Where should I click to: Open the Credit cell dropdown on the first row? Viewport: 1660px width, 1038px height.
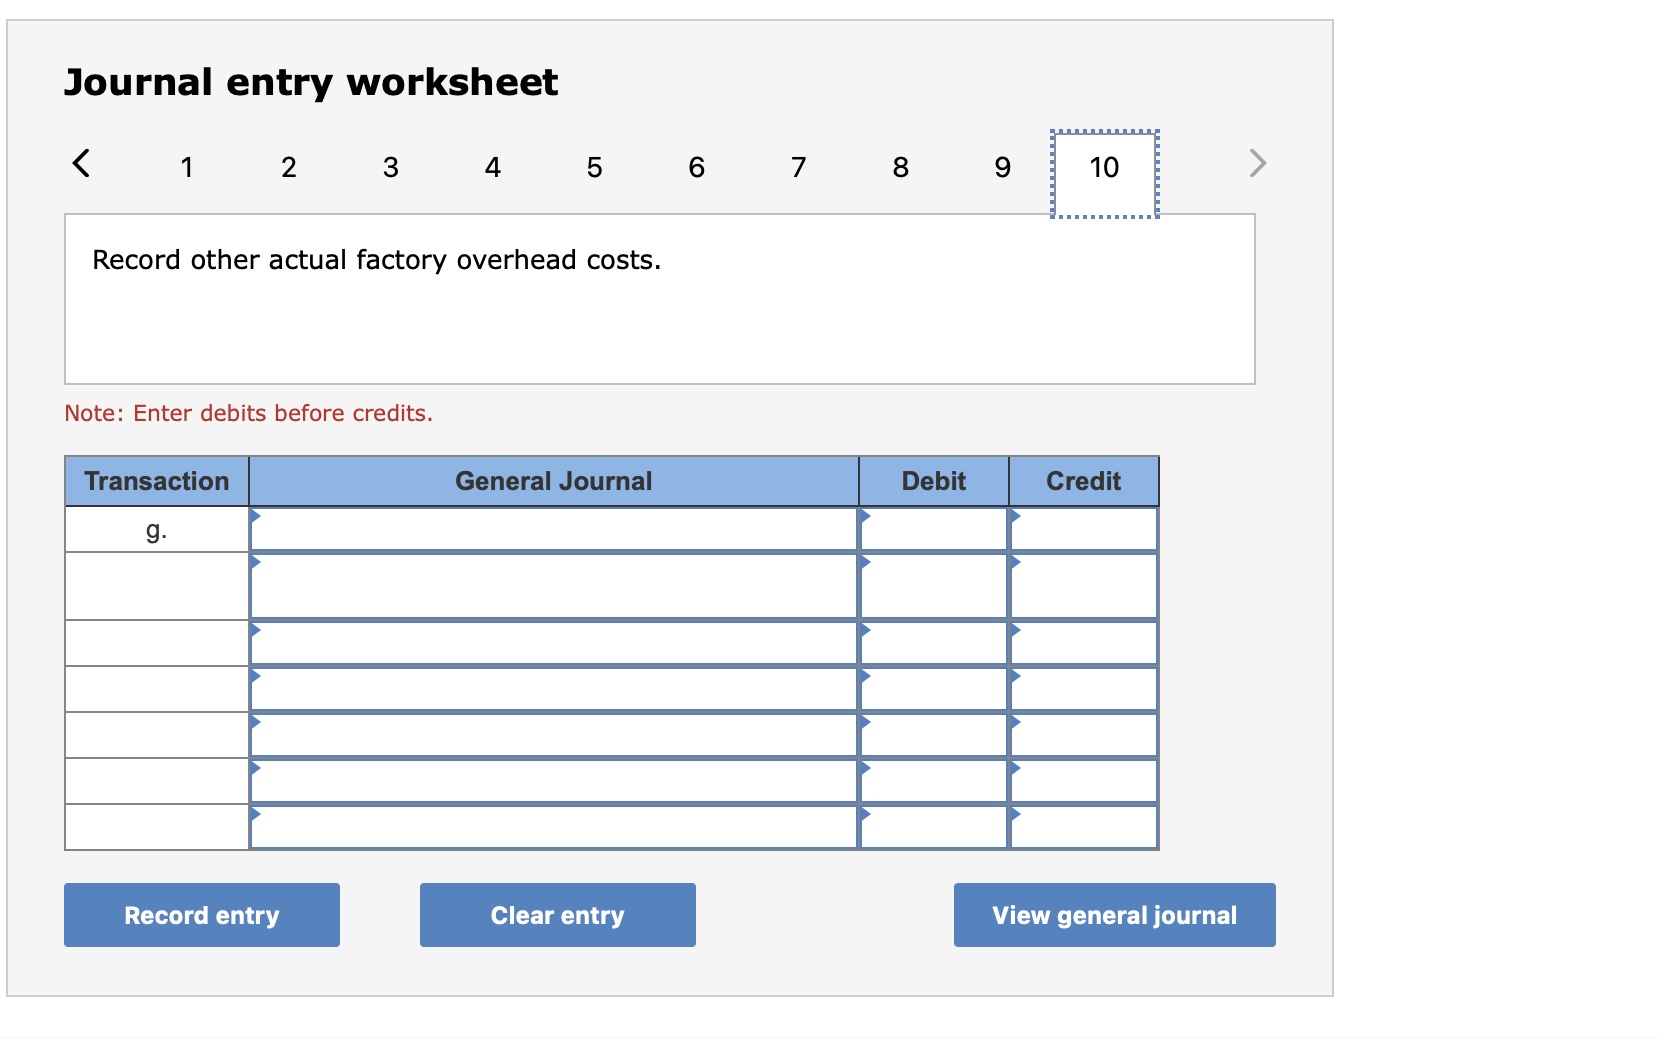(x=1016, y=519)
